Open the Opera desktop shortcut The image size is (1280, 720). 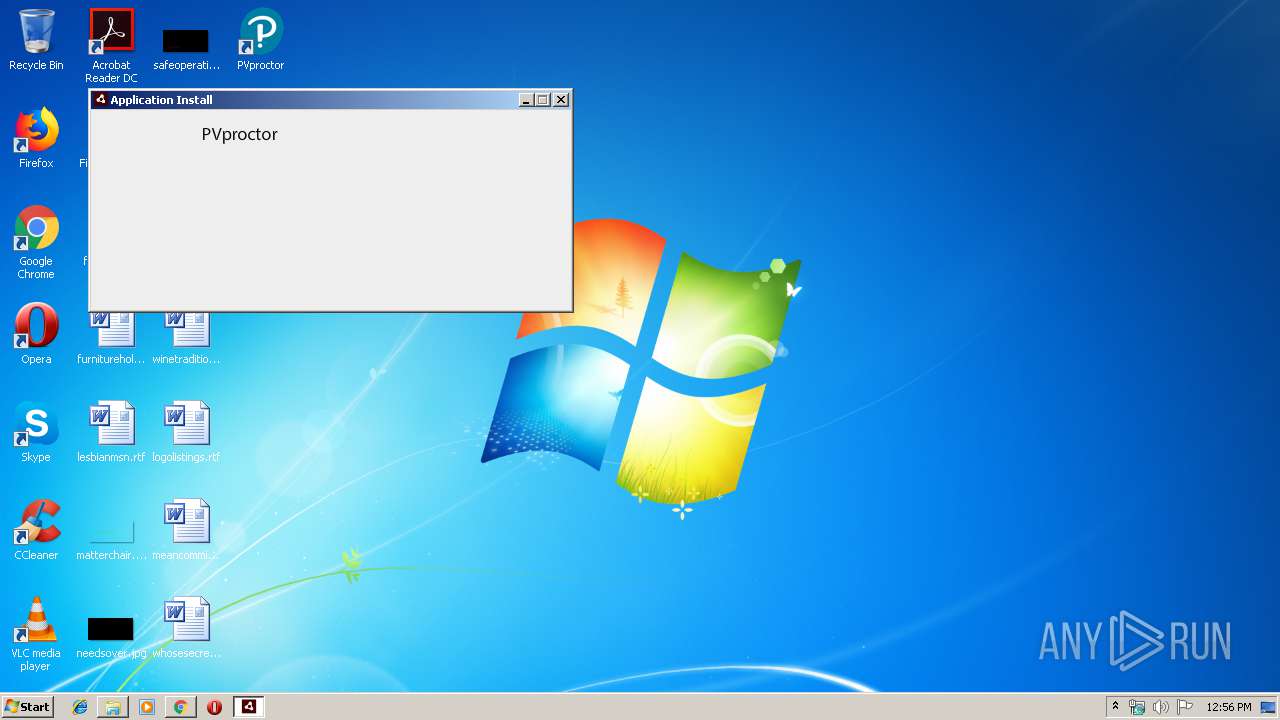[x=36, y=334]
